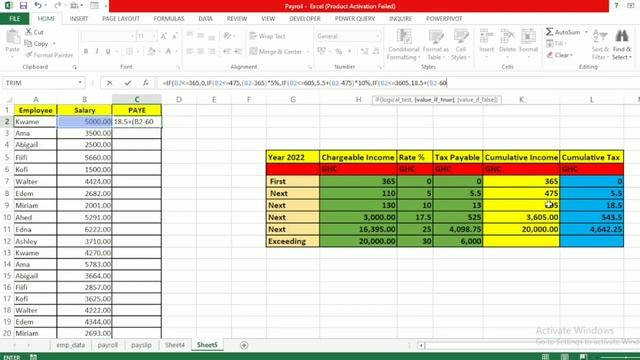The image size is (640, 360).
Task: Open the Merge & Center dropdown arrow
Action: coord(307,52)
